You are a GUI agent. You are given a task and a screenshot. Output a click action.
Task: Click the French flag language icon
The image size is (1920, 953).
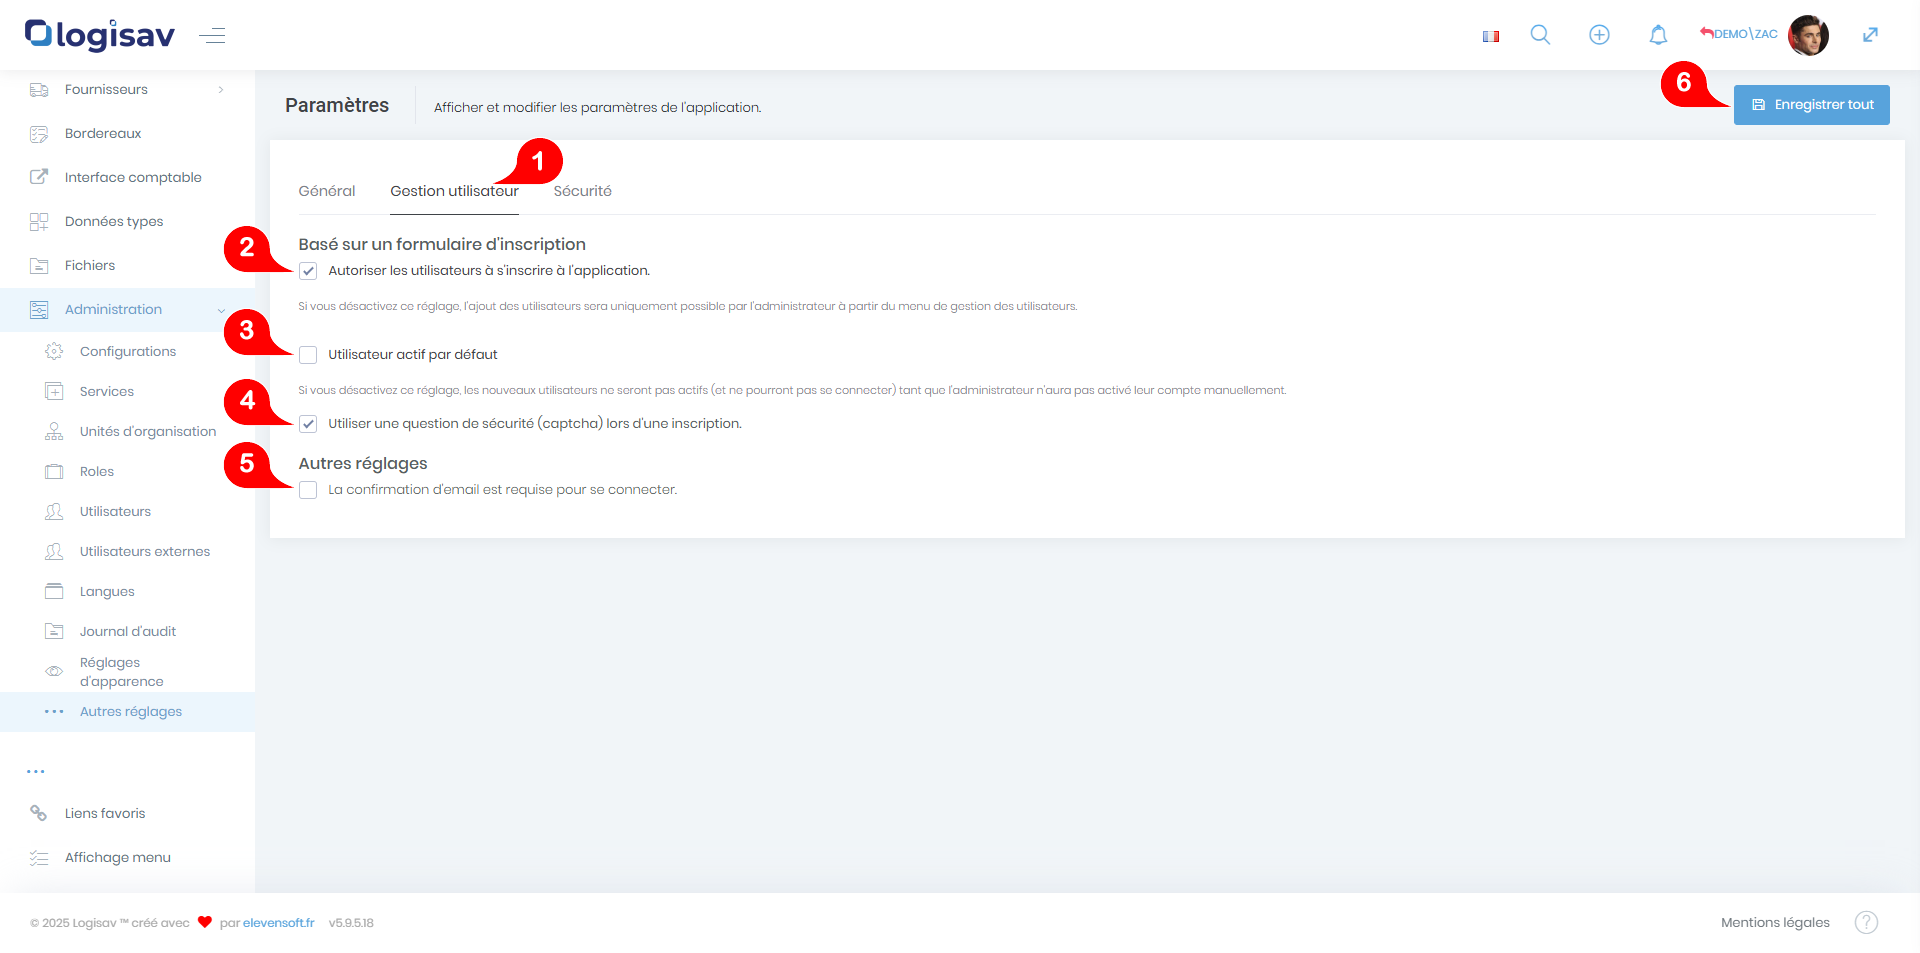click(x=1491, y=36)
